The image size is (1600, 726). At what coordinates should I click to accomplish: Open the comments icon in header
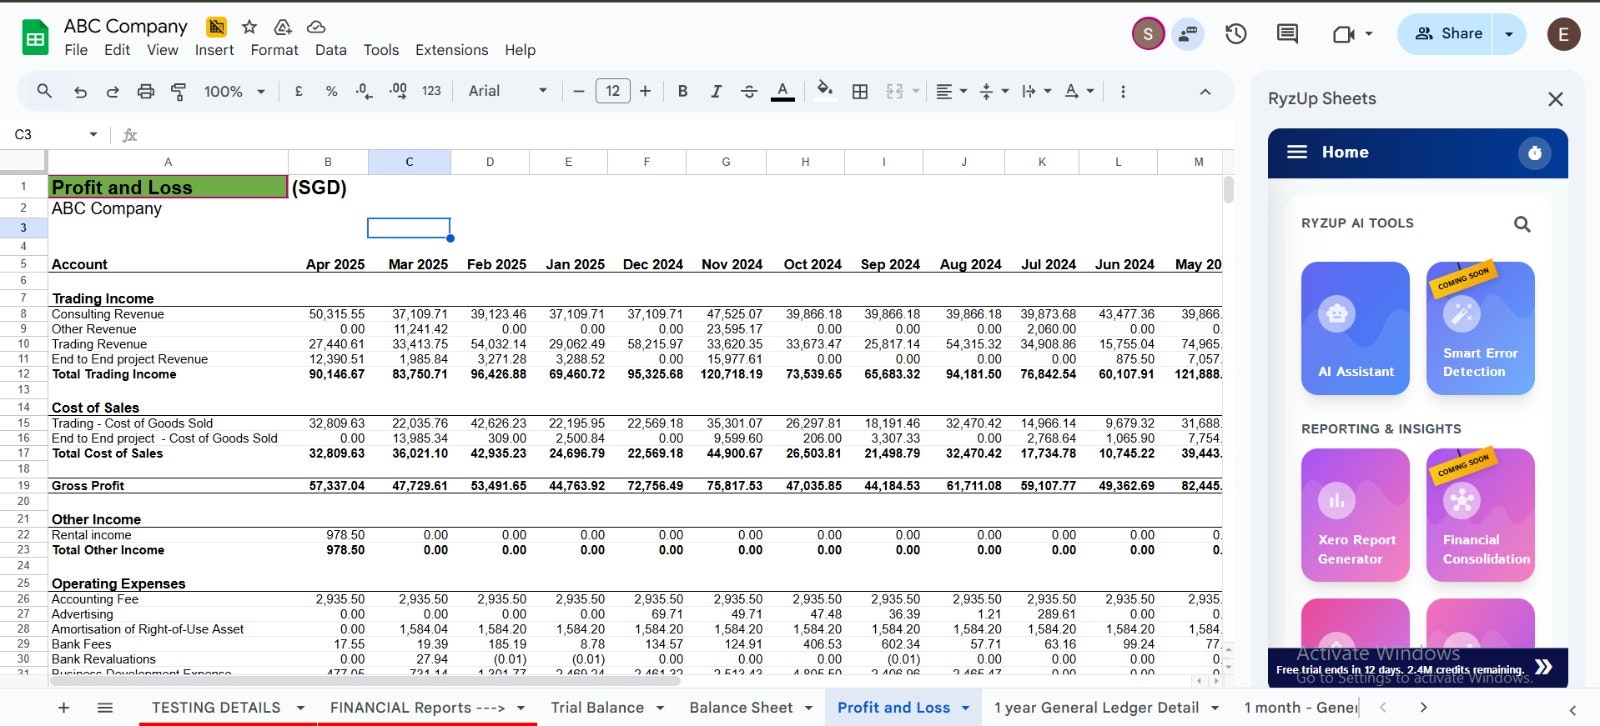point(1287,34)
